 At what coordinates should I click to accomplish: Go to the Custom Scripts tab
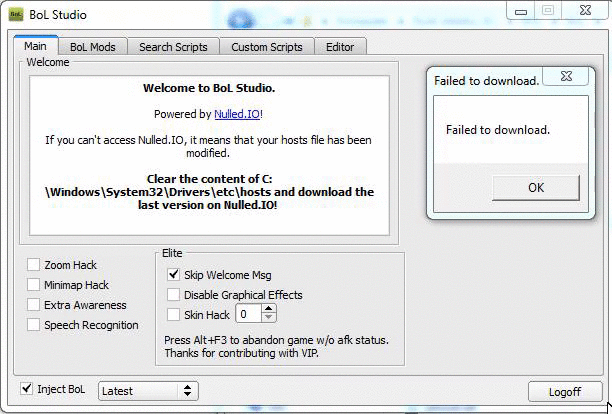coord(267,47)
